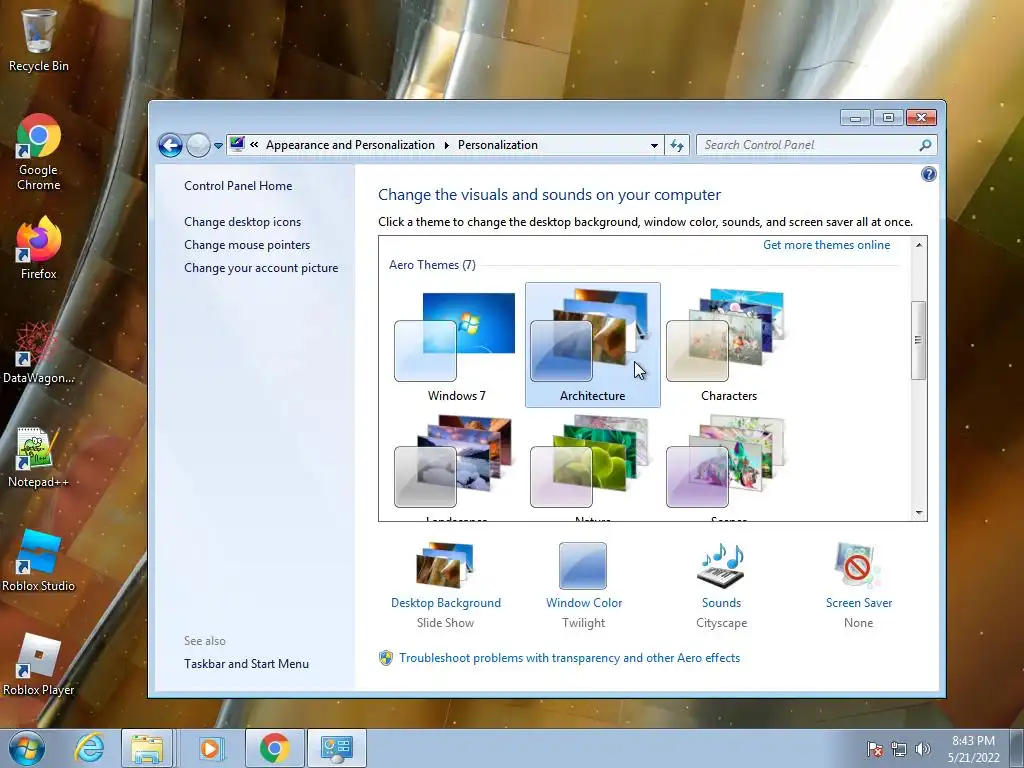The height and width of the screenshot is (768, 1024).
Task: Open Action Center flag tray icon
Action: [x=875, y=749]
